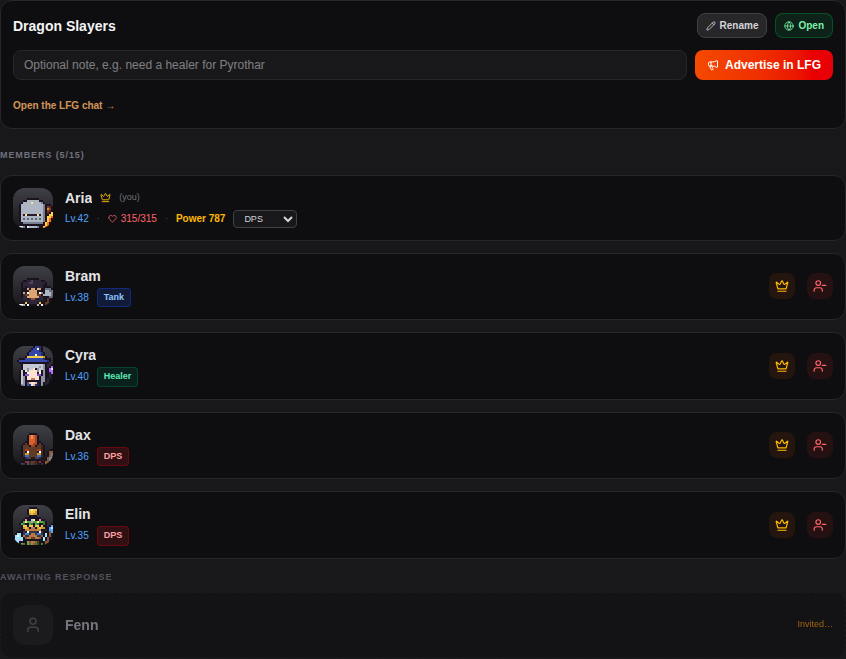
Task: Click Fenn's placeholder avatar icon
Action: 33,625
